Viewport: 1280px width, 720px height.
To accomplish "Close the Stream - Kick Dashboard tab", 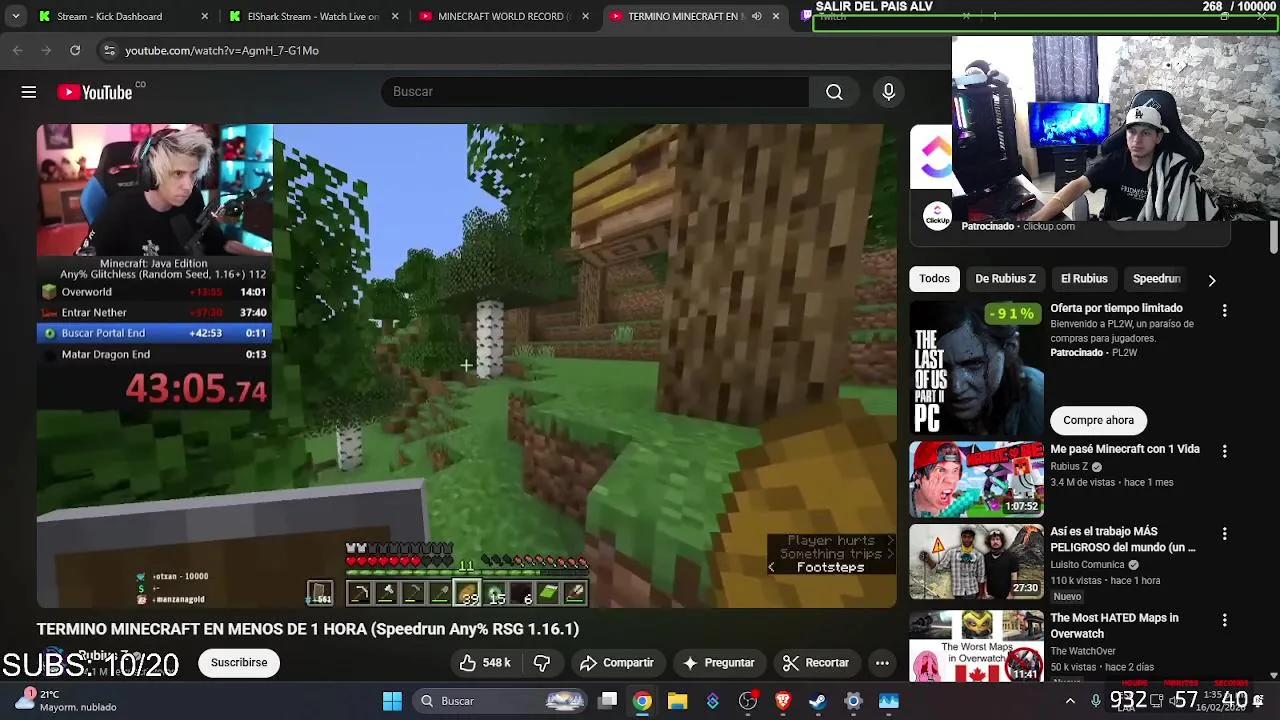I will [205, 16].
